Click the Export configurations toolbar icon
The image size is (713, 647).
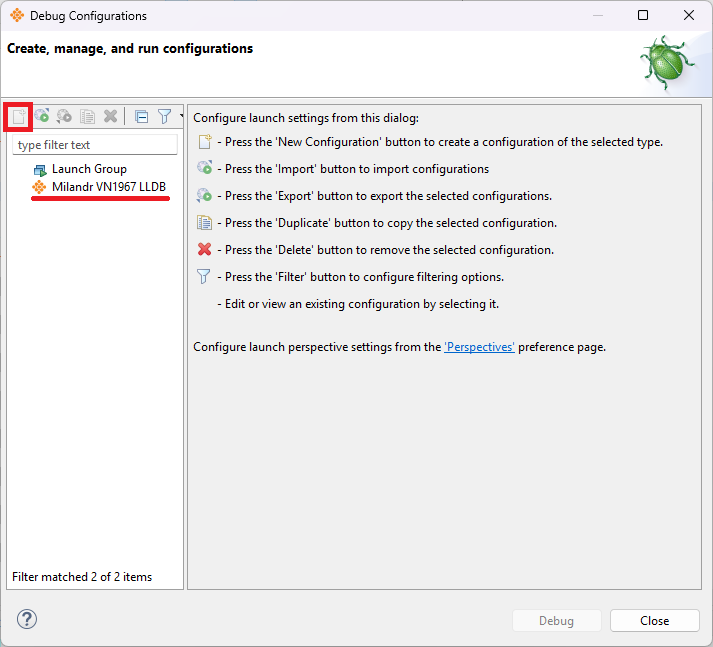point(64,116)
